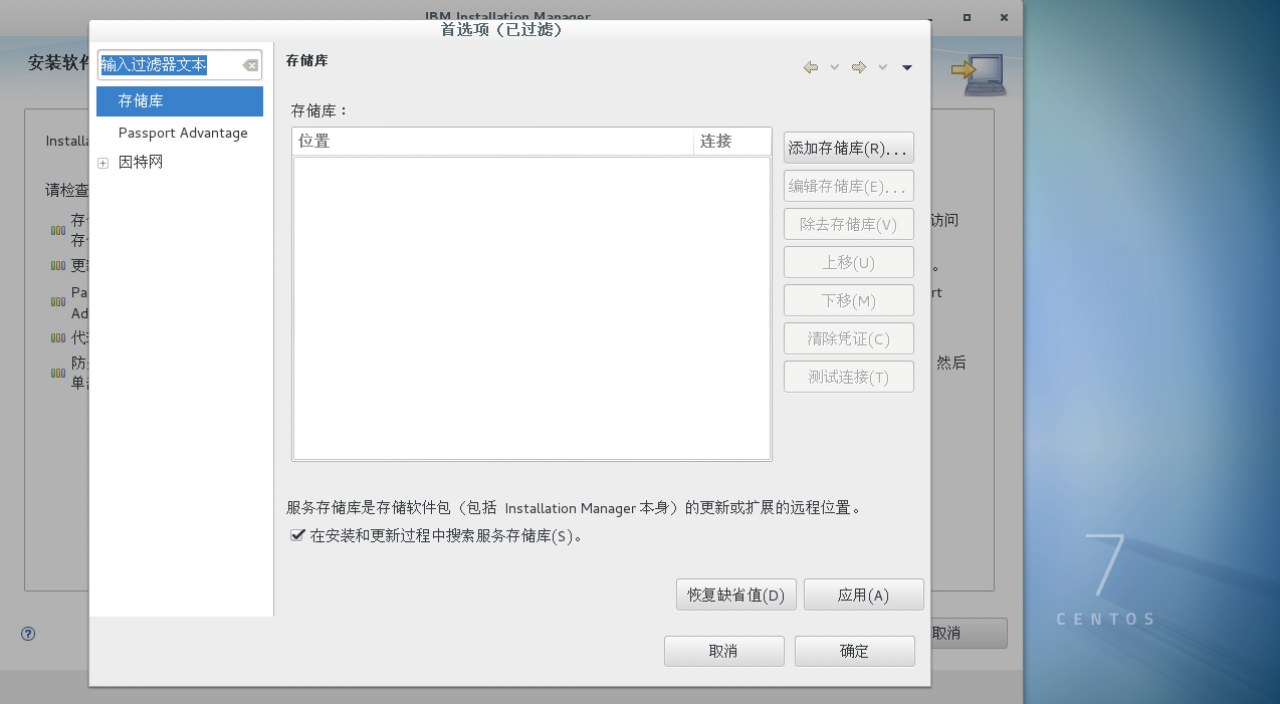1280x704 pixels.
Task: Clear the filter text with the erase icon
Action: [250, 66]
